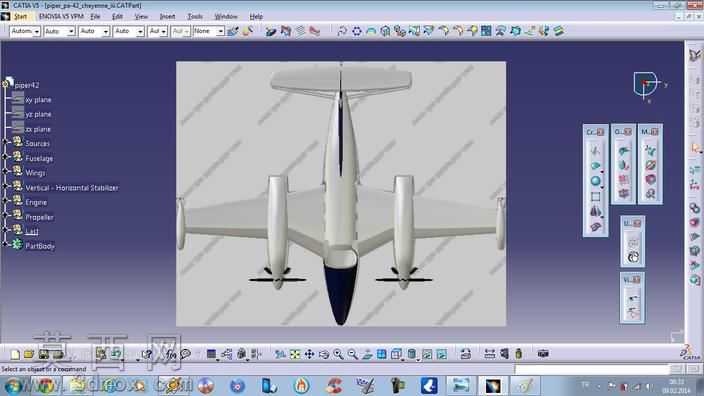Image resolution: width=704 pixels, height=396 pixels.
Task: Close the M.. floating toolbar
Action: [655, 132]
